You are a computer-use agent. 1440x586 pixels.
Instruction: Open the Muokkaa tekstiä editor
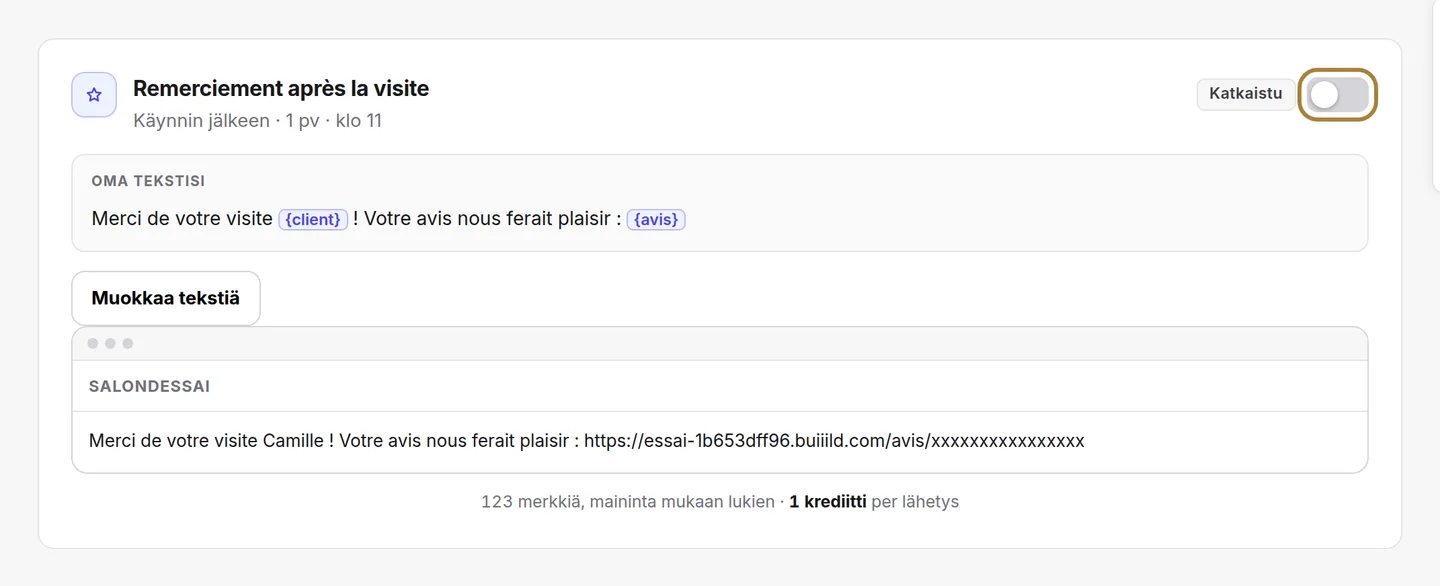coord(166,298)
